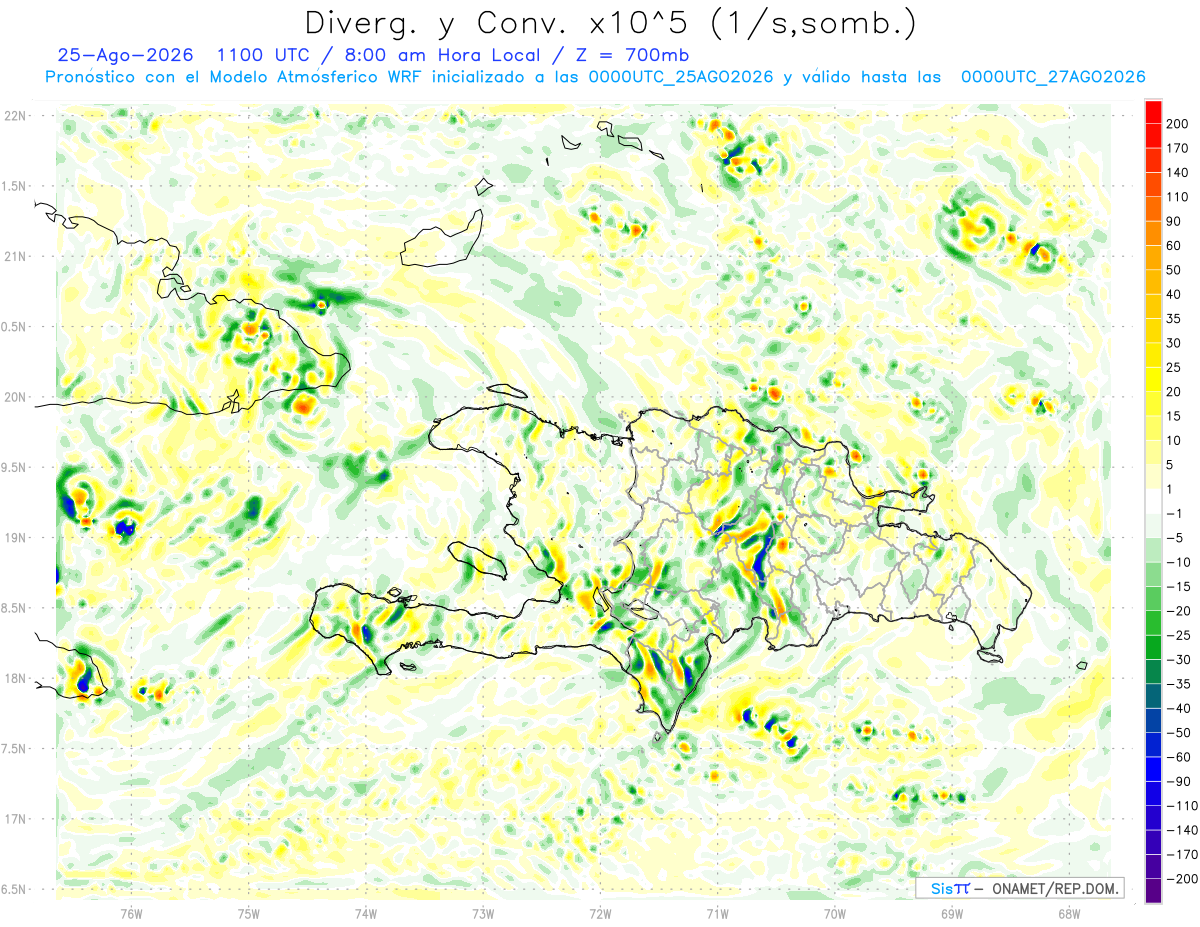Click the '20N' latitude label
The width and height of the screenshot is (1200, 927).
point(16,397)
